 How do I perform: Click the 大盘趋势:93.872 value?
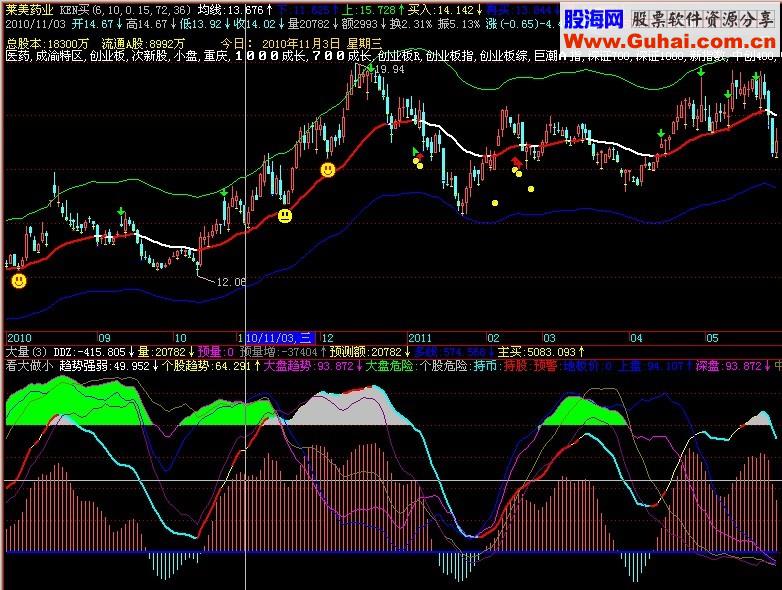(308, 366)
